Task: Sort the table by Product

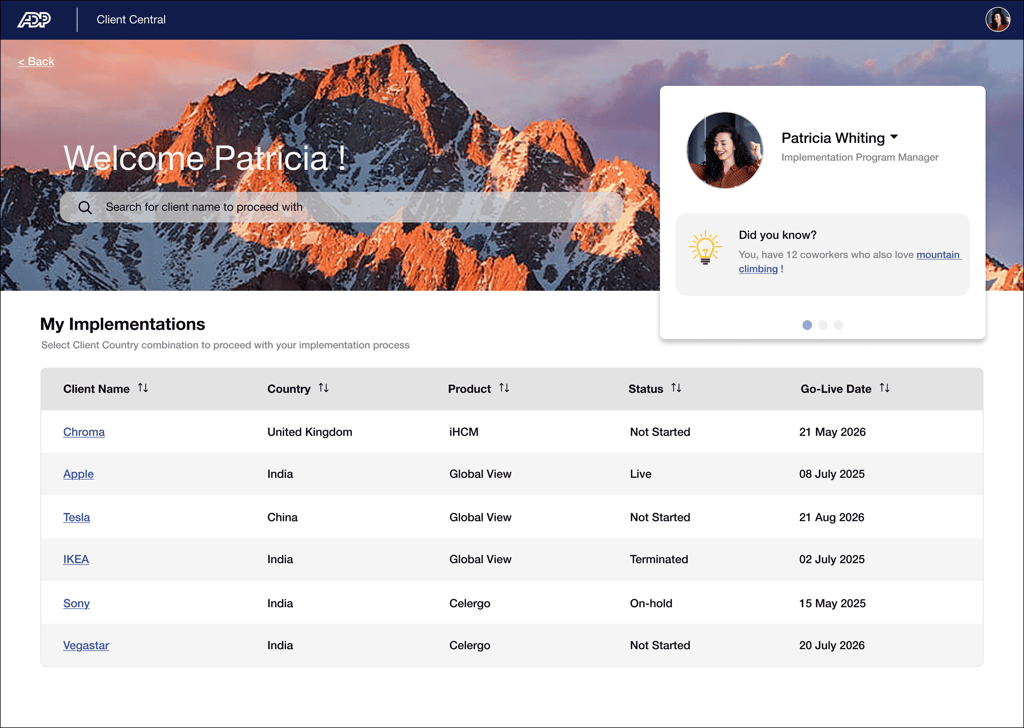Action: pos(504,388)
